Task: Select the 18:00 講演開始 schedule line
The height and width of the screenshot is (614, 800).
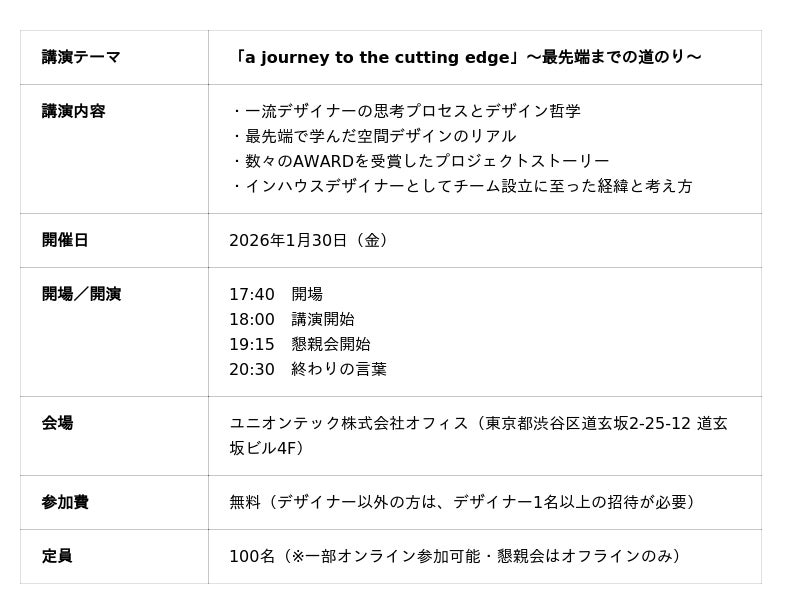Action: (292, 319)
